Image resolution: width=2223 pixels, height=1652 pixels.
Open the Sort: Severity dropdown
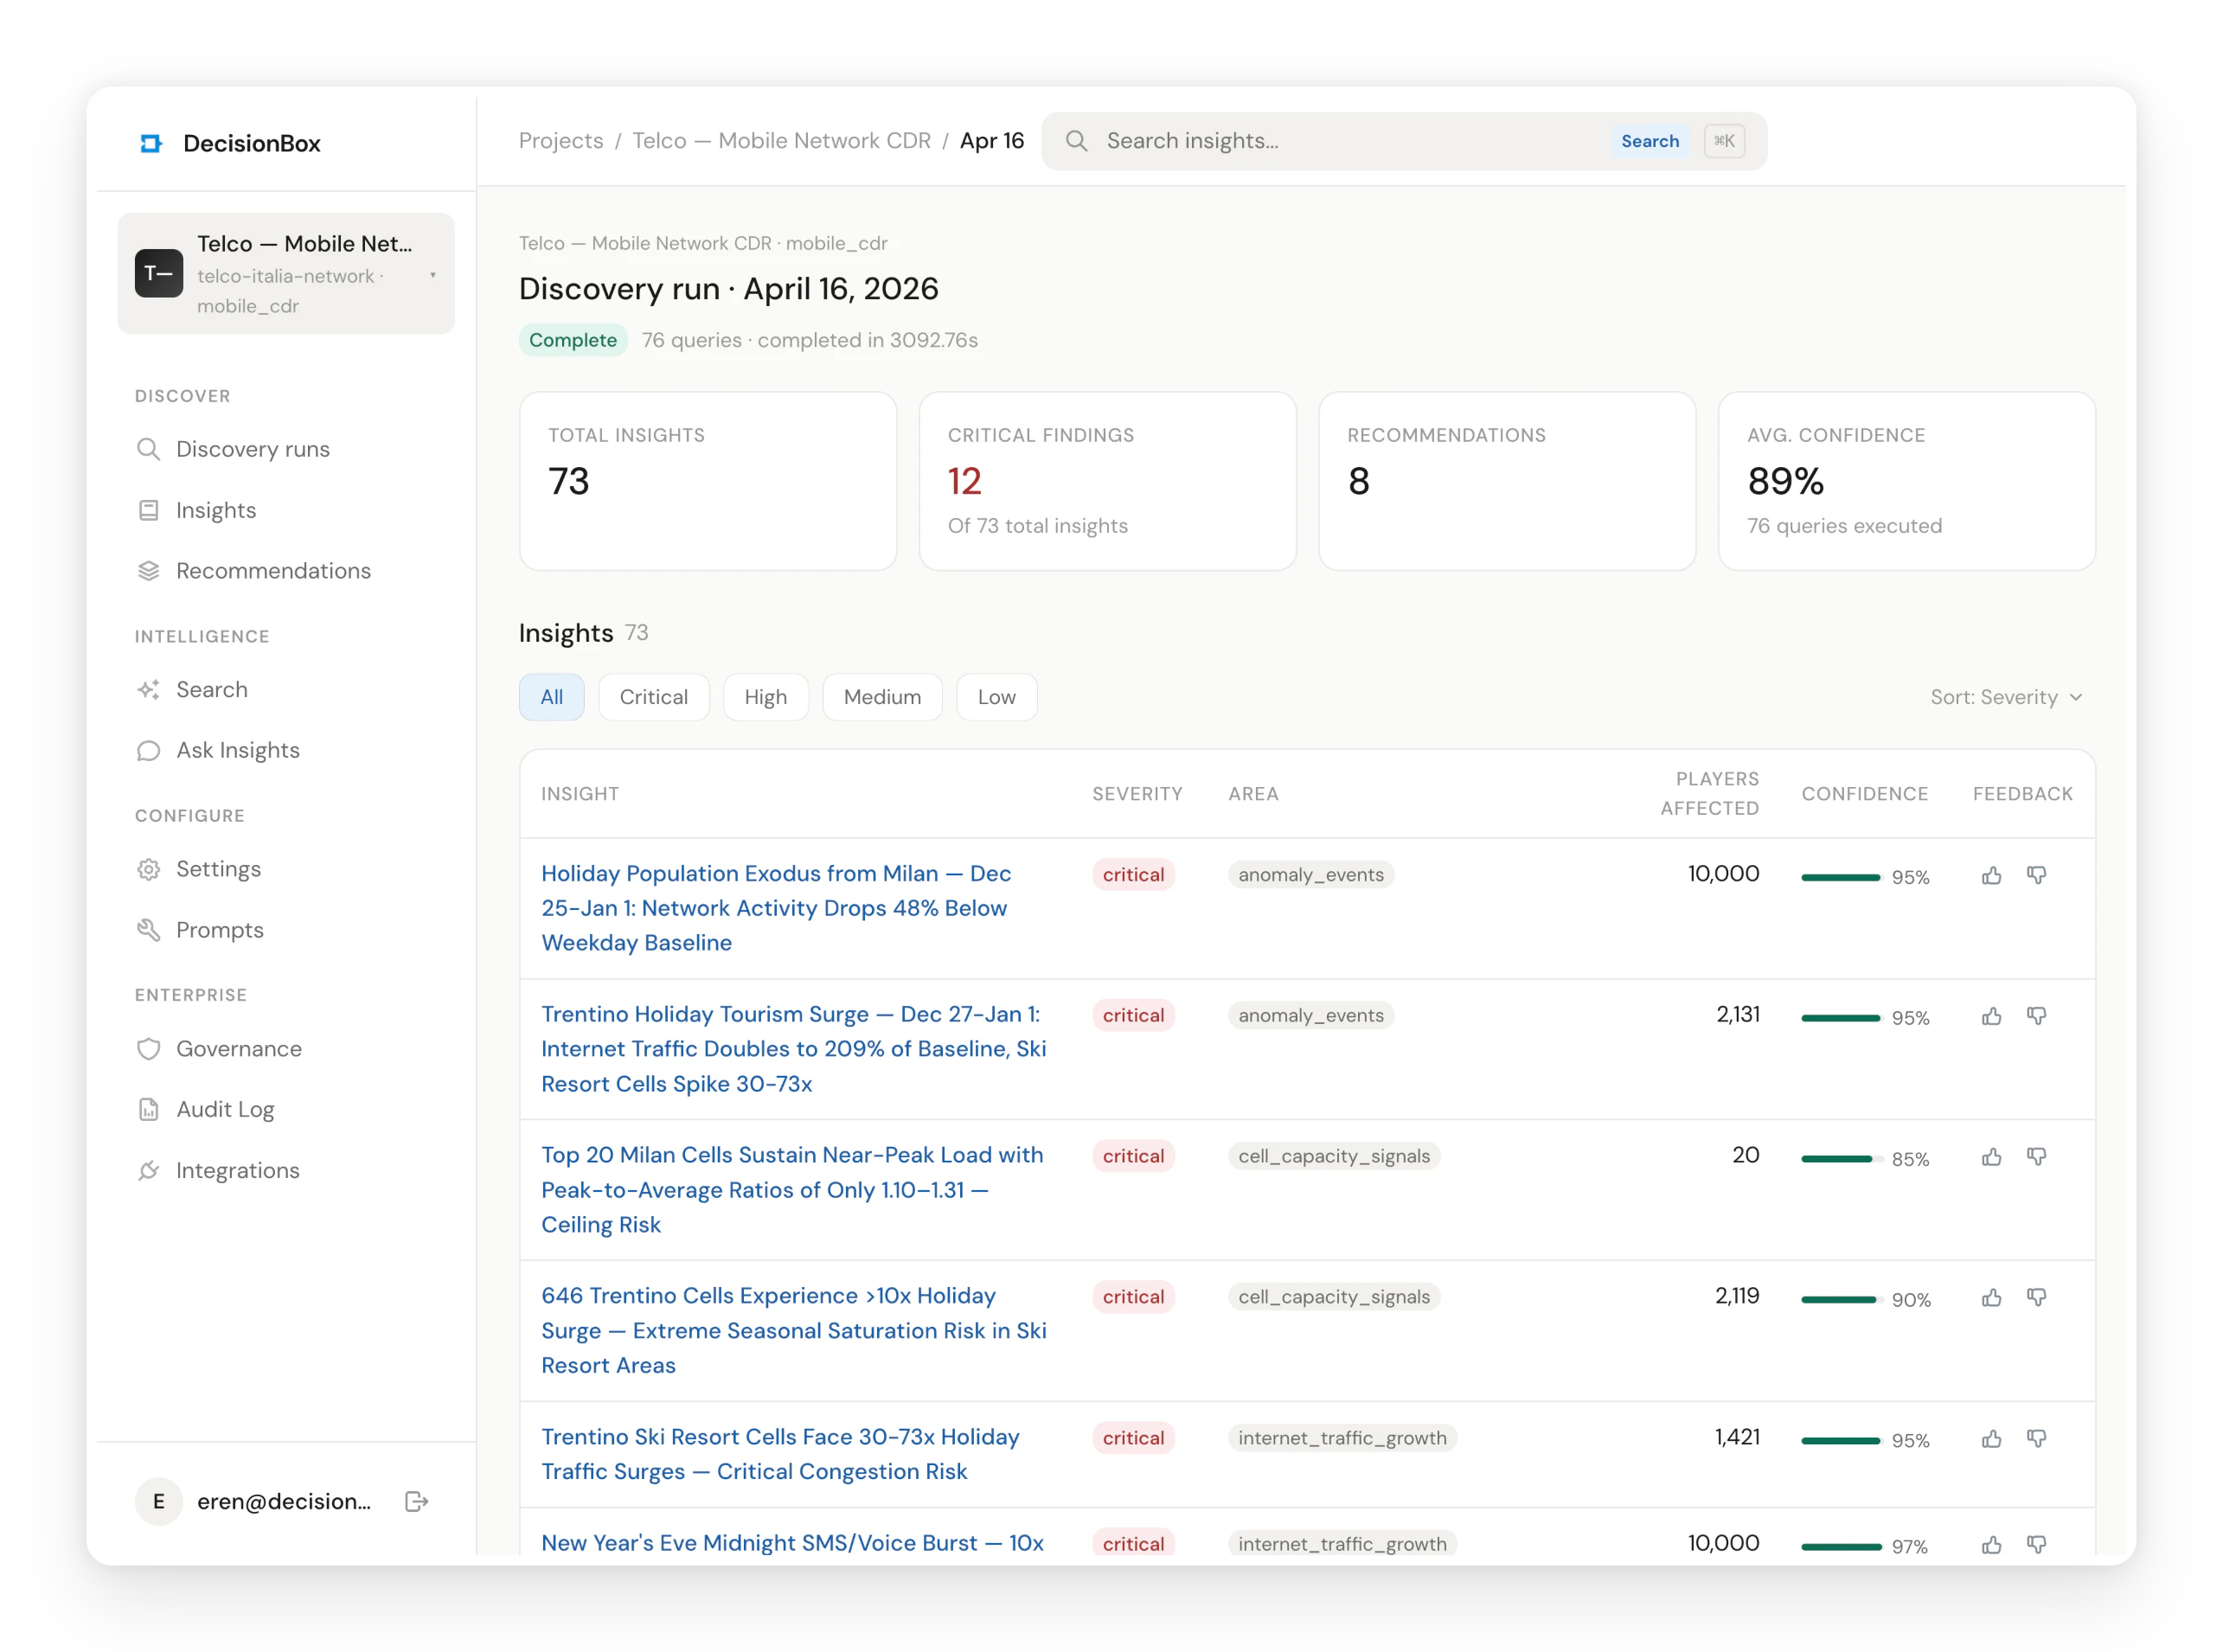(2006, 697)
